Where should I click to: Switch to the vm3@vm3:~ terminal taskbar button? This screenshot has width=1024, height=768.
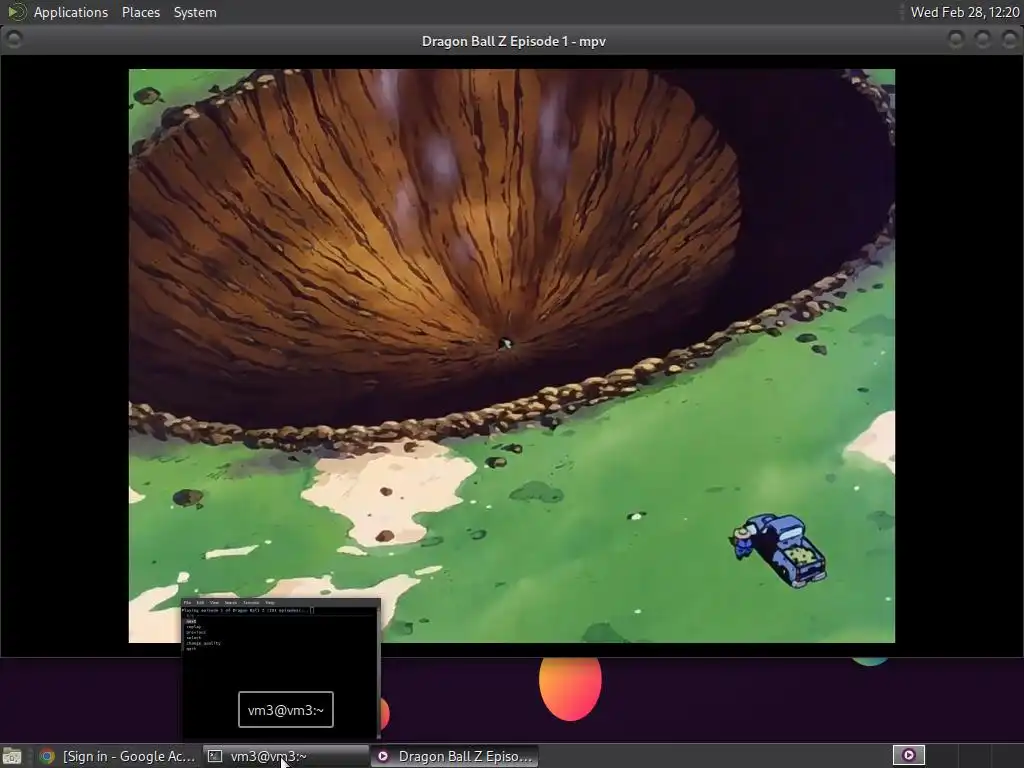coord(285,756)
